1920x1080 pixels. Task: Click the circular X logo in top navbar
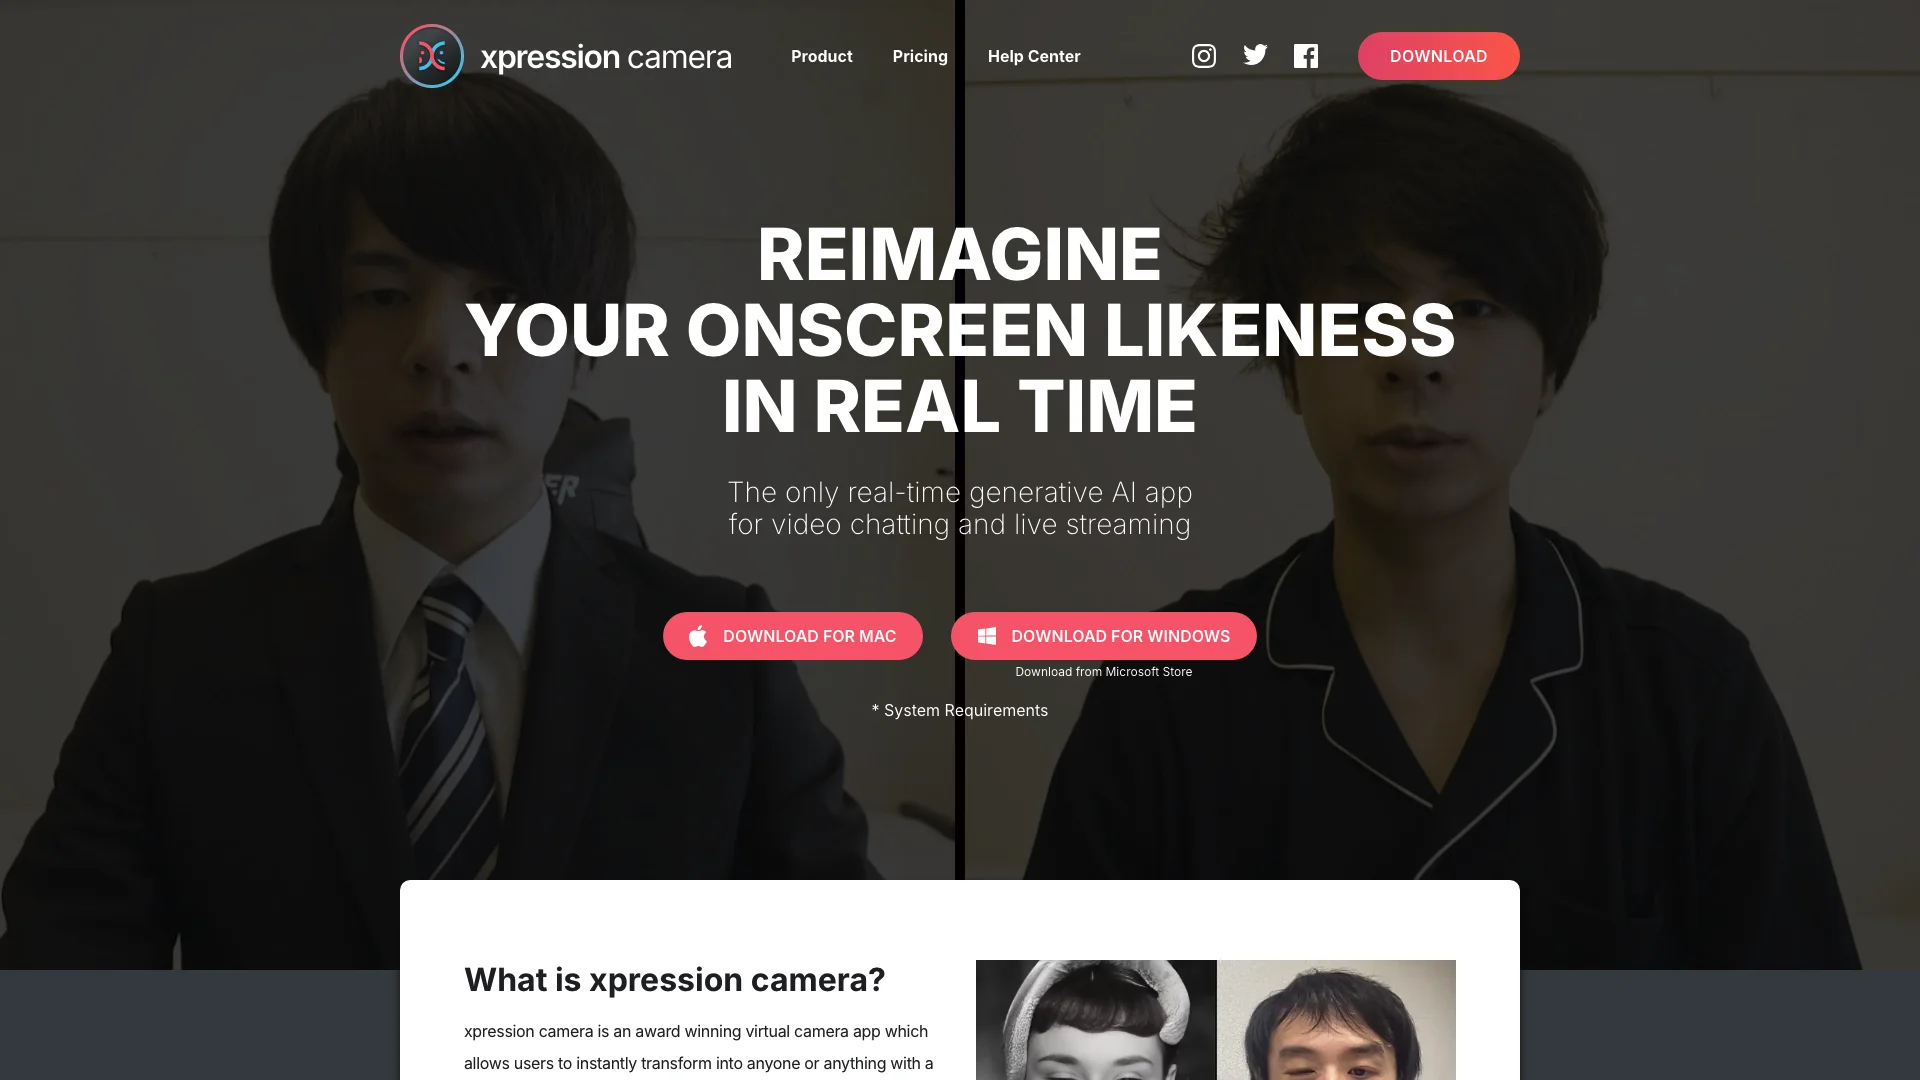tap(430, 55)
